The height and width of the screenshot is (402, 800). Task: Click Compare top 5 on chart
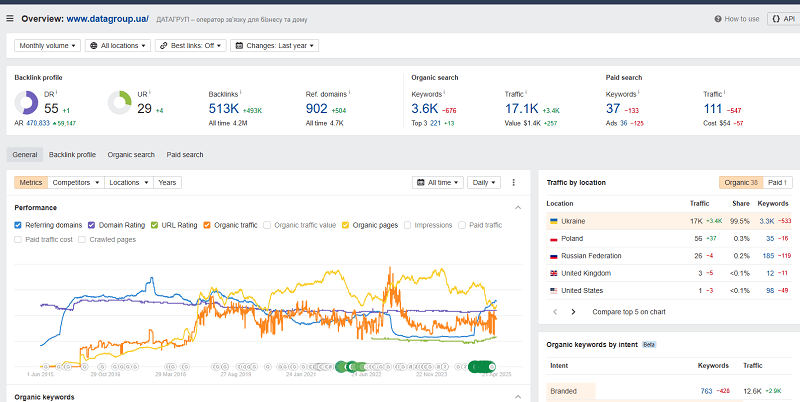tap(629, 312)
